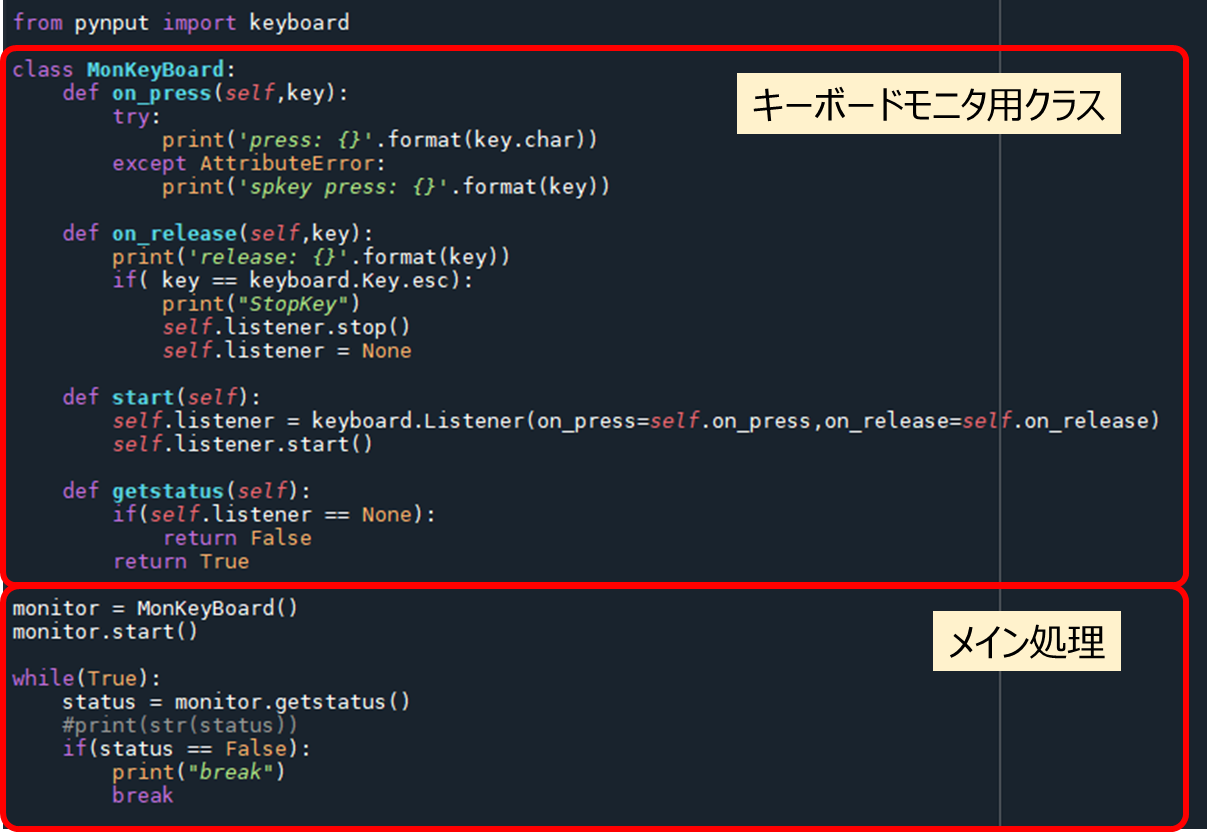Screen dimensions: 1207x832
Task: Click the break statement
Action: [x=142, y=795]
